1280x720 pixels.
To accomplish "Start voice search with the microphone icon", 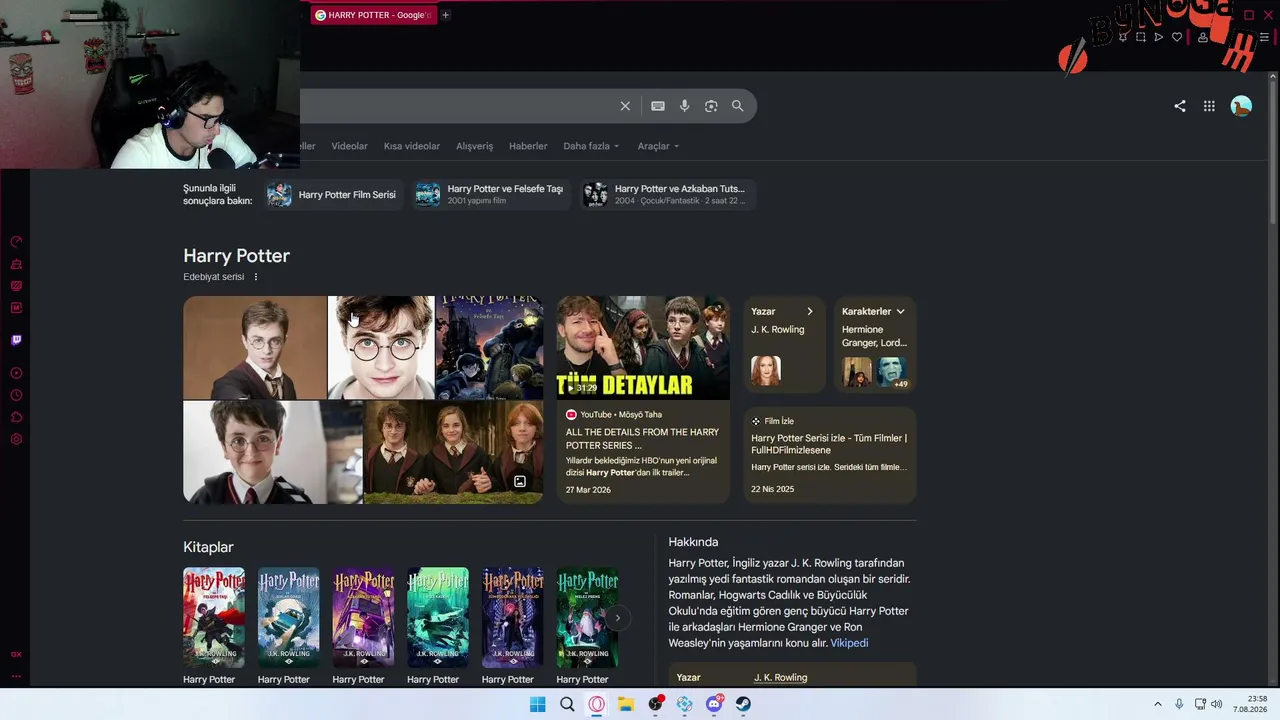I will 685,106.
